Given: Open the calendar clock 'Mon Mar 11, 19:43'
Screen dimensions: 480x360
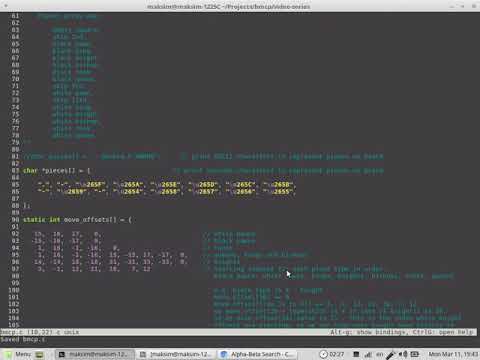Looking at the screenshot, I should point(453,354).
